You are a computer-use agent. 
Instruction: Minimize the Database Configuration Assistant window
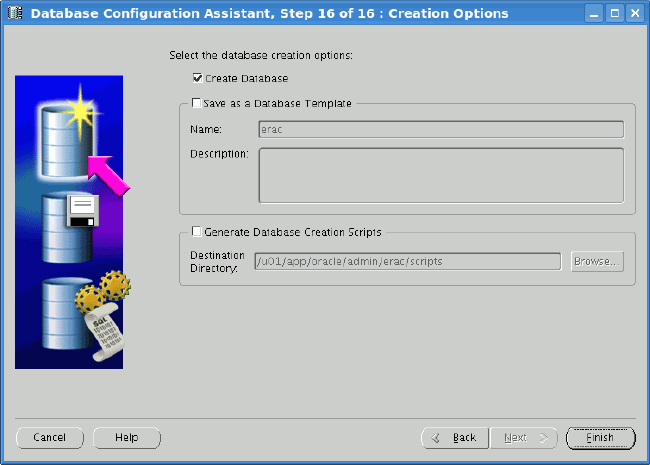tap(596, 14)
